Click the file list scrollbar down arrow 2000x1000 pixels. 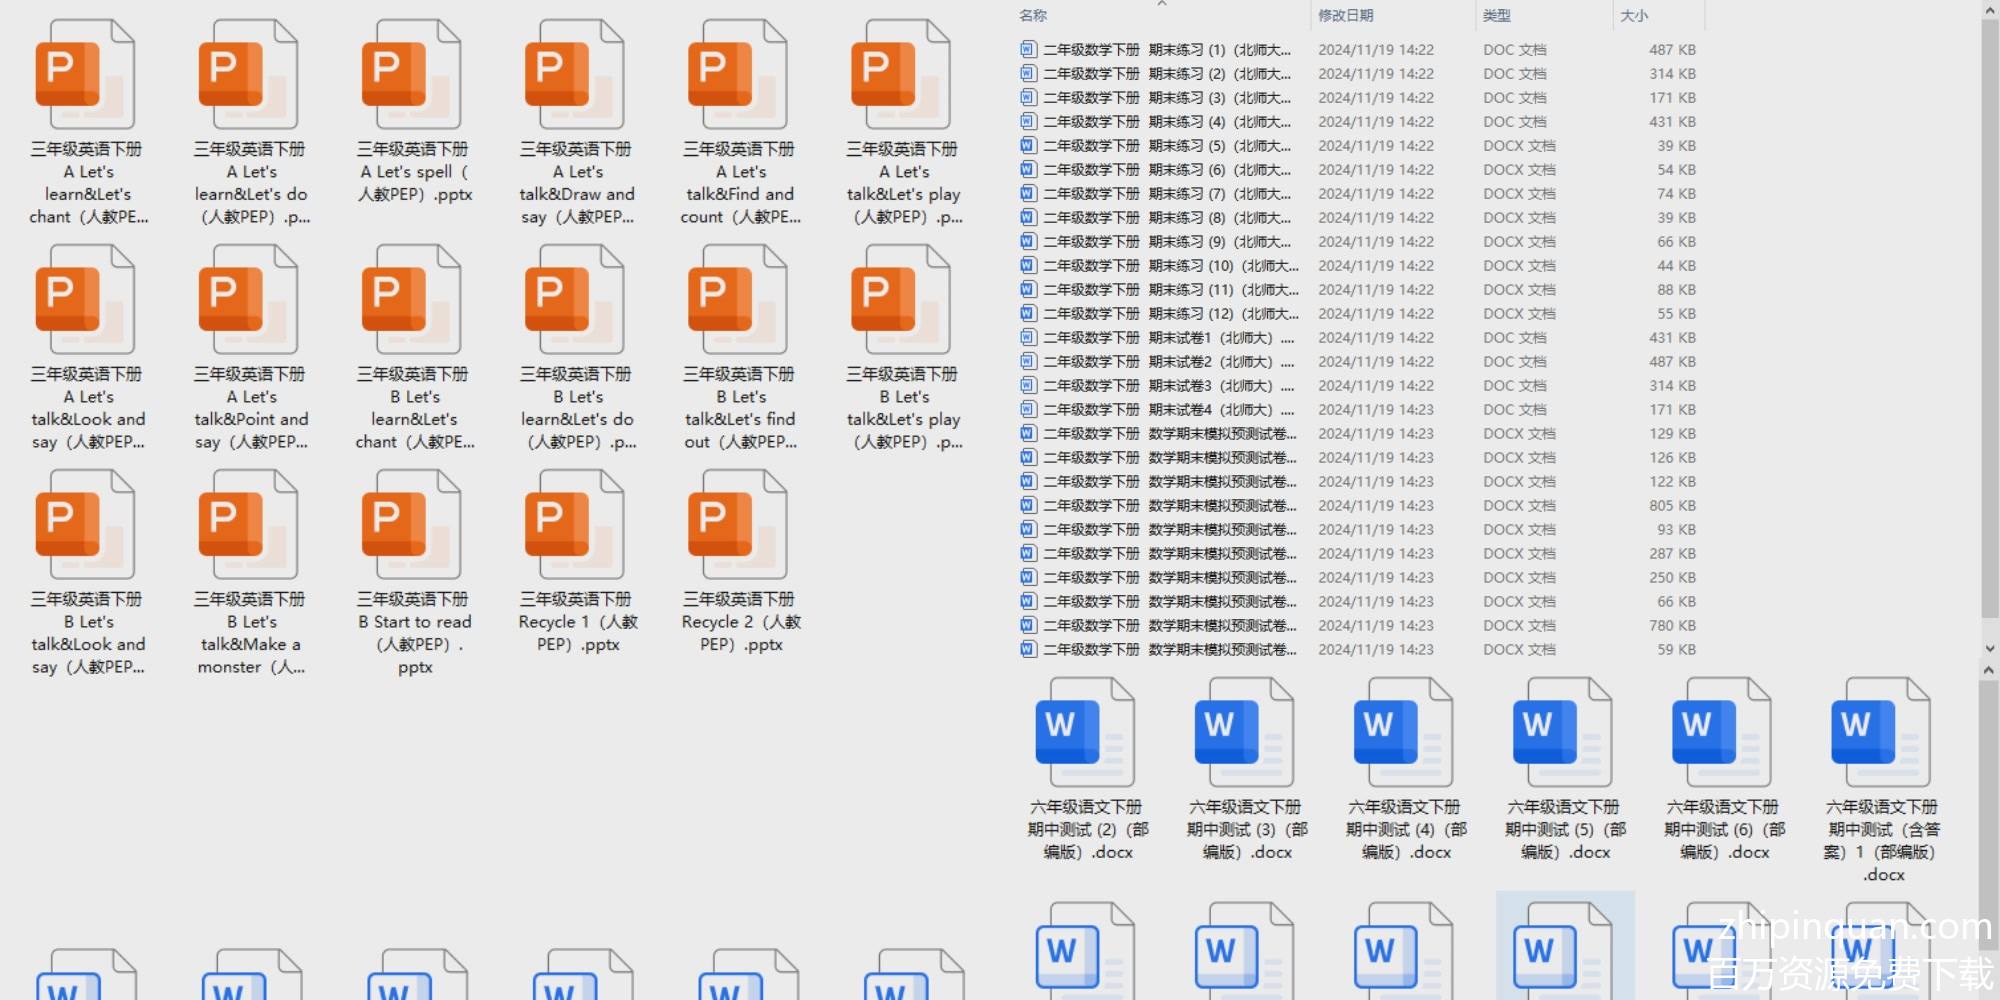click(x=1988, y=649)
